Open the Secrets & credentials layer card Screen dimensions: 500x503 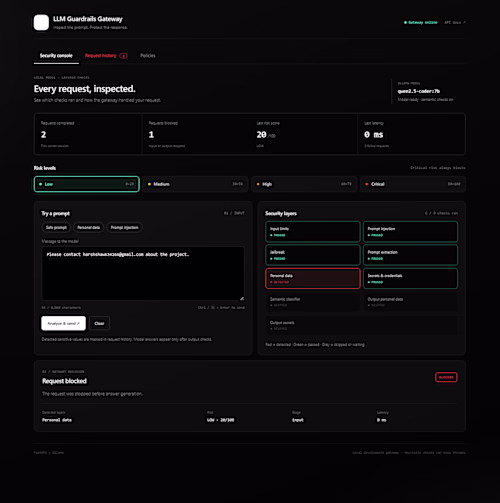point(410,278)
